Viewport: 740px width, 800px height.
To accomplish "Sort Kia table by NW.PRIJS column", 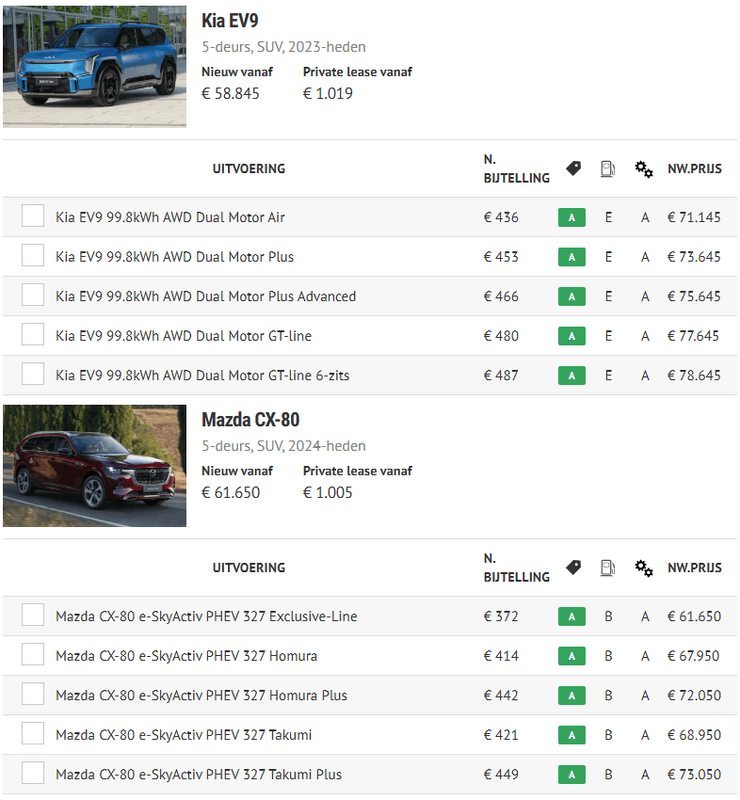I will (x=694, y=169).
